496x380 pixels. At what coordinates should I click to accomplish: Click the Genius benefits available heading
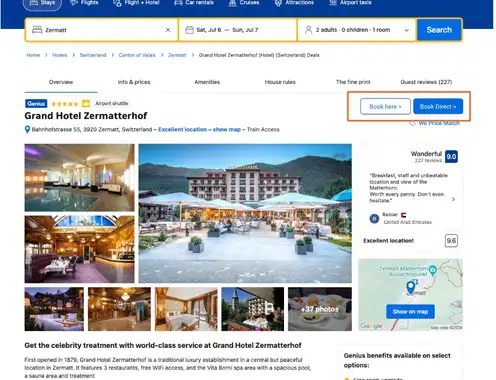point(397,360)
